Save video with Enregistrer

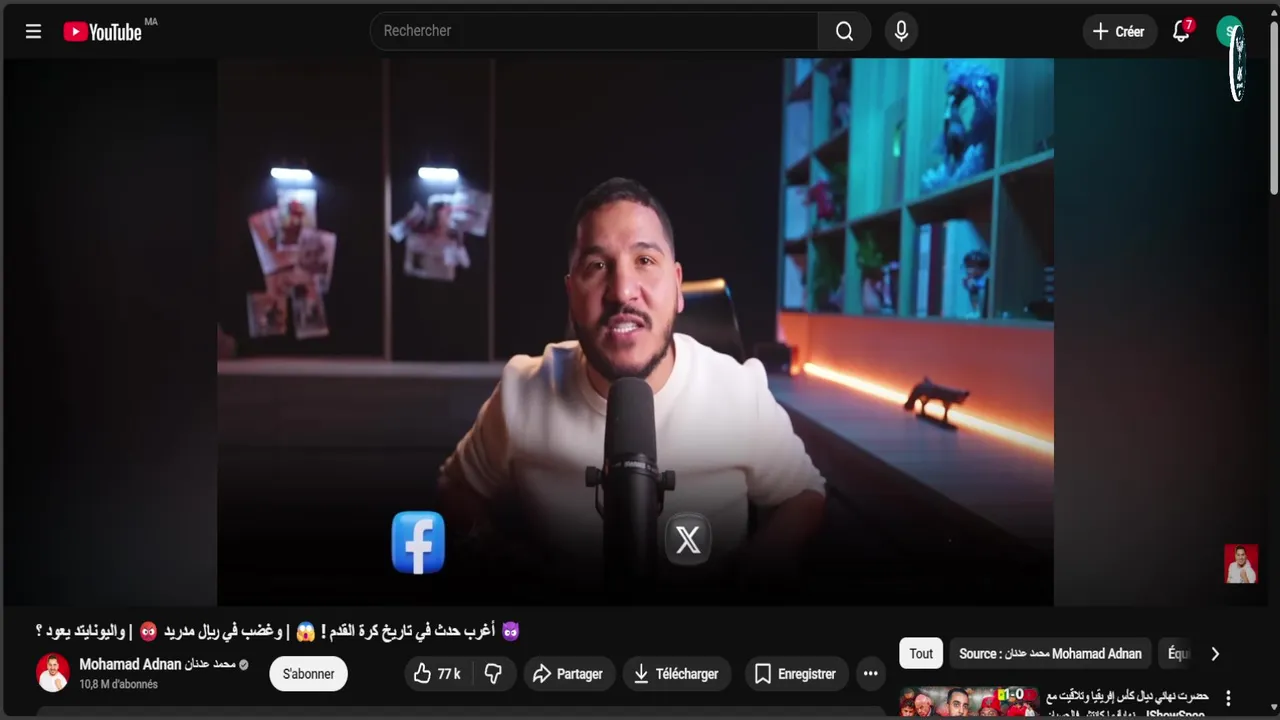pyautogui.click(x=795, y=674)
